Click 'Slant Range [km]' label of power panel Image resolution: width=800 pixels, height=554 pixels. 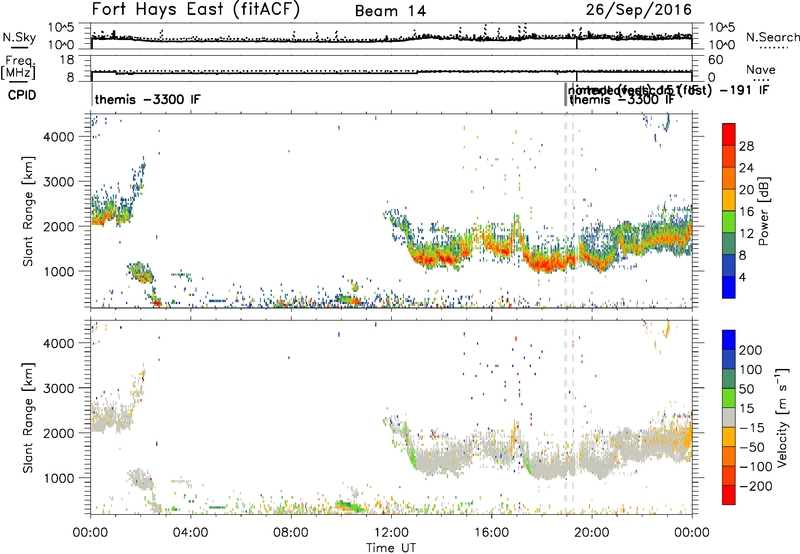tap(28, 211)
